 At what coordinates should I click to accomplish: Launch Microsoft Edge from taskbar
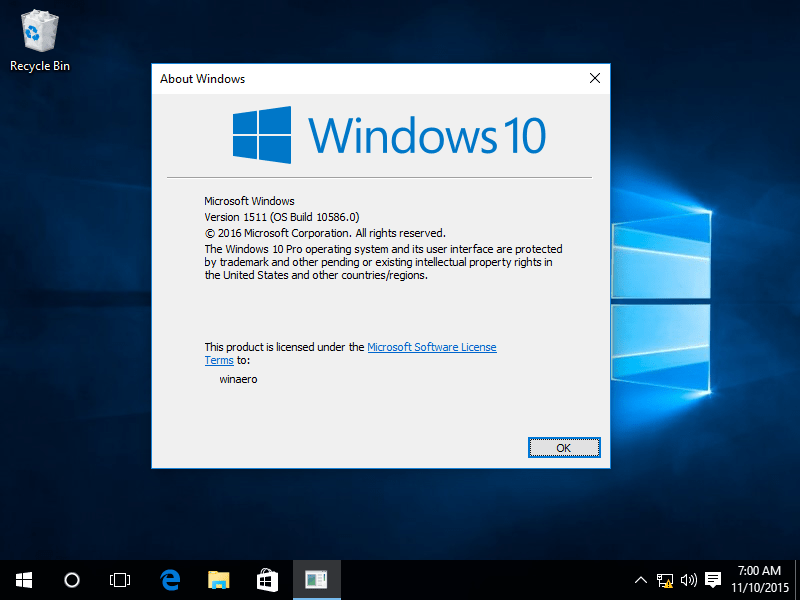169,580
